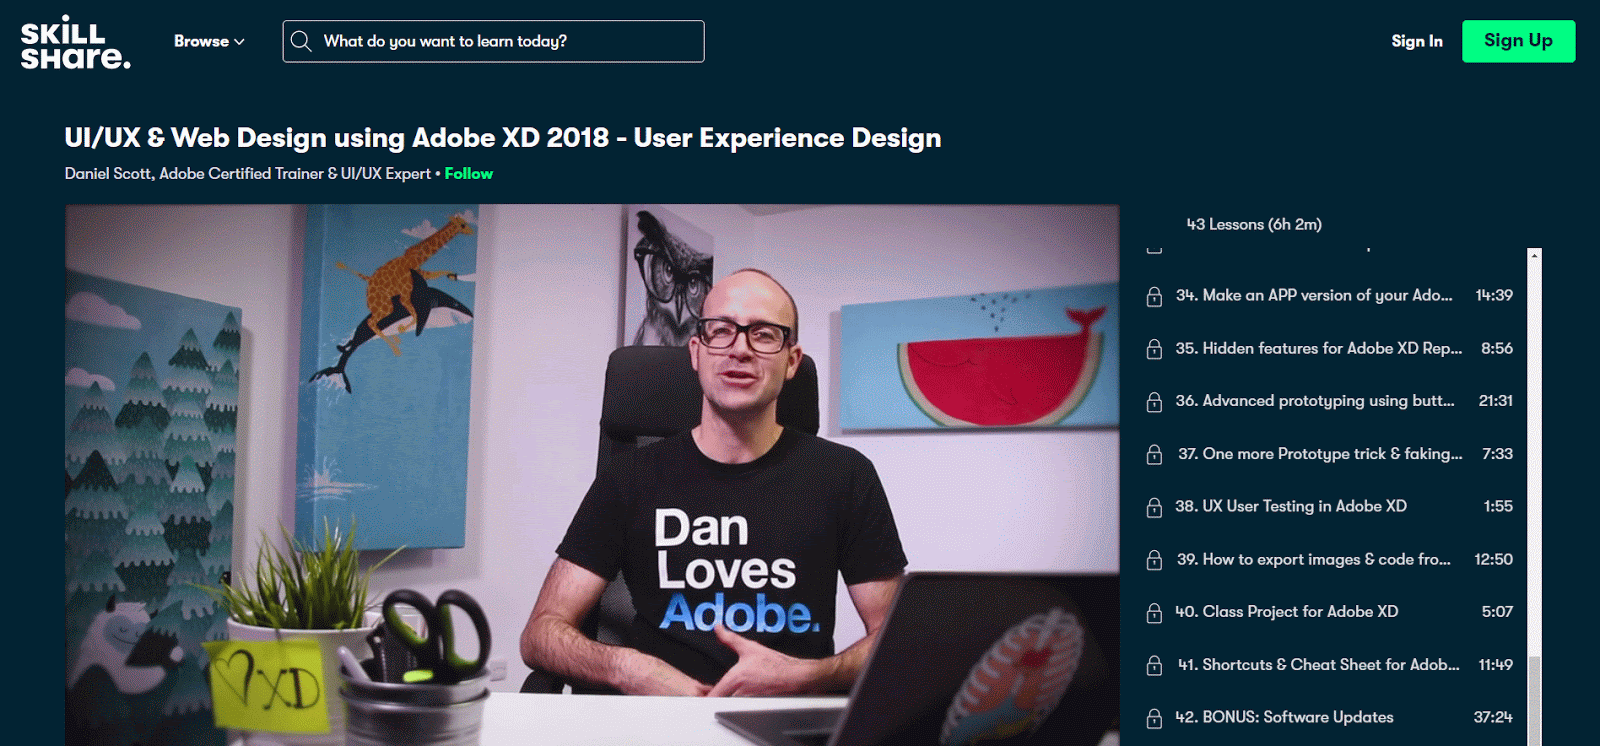Click lock icon beside lesson 42

(x=1154, y=718)
